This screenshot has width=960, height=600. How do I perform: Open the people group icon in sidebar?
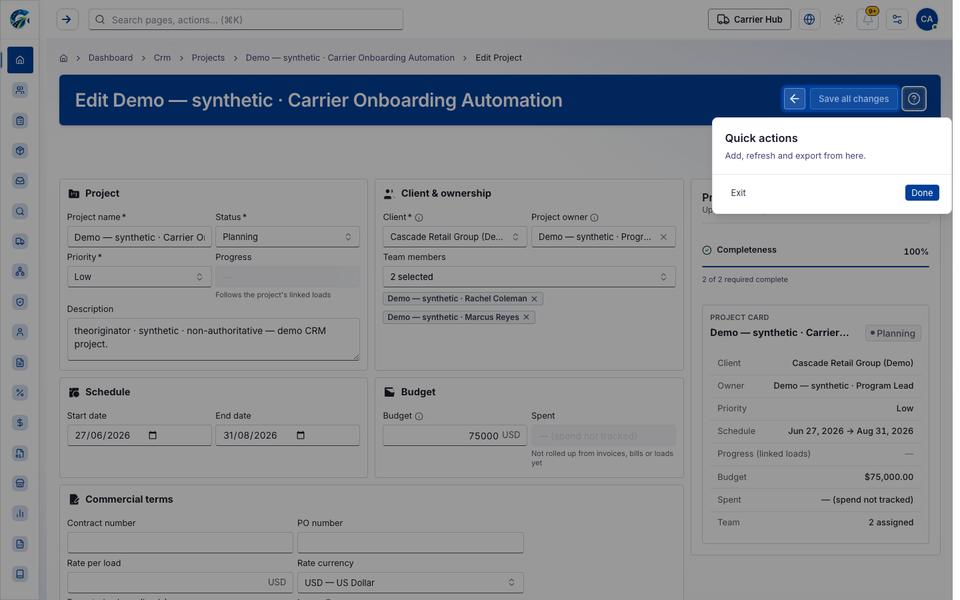pyautogui.click(x=20, y=90)
